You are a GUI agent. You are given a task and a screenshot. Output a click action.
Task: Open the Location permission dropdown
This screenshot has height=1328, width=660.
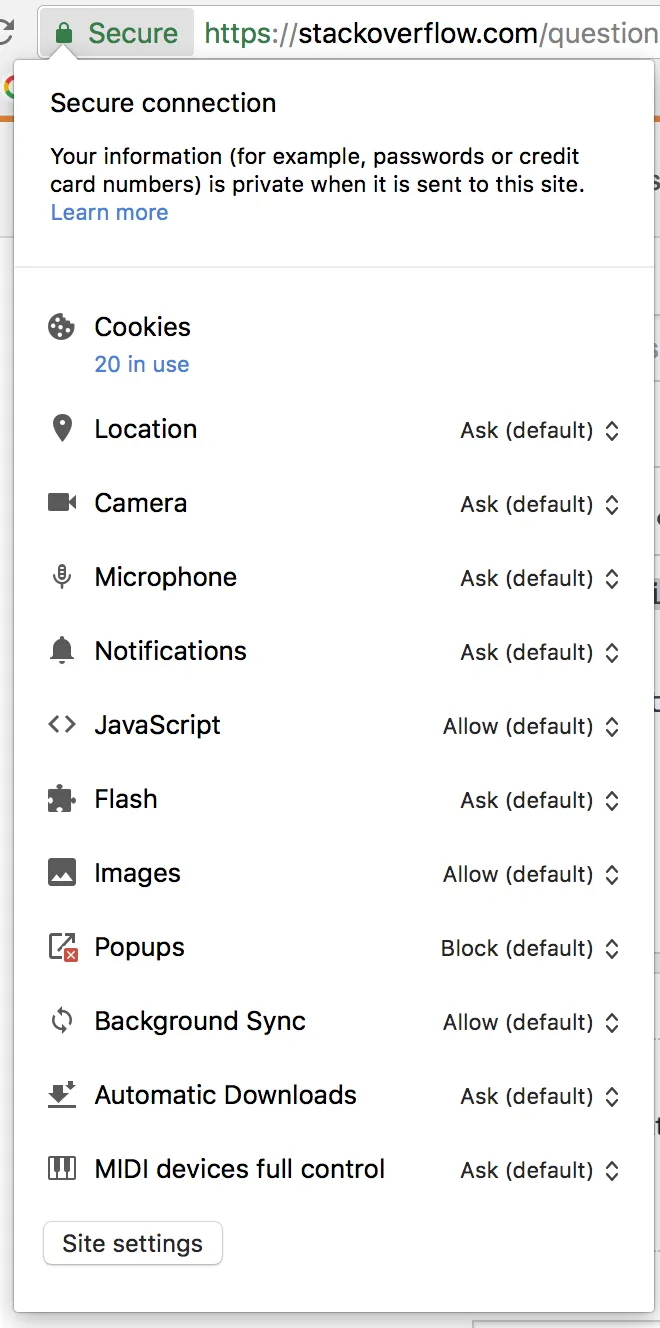coord(540,431)
